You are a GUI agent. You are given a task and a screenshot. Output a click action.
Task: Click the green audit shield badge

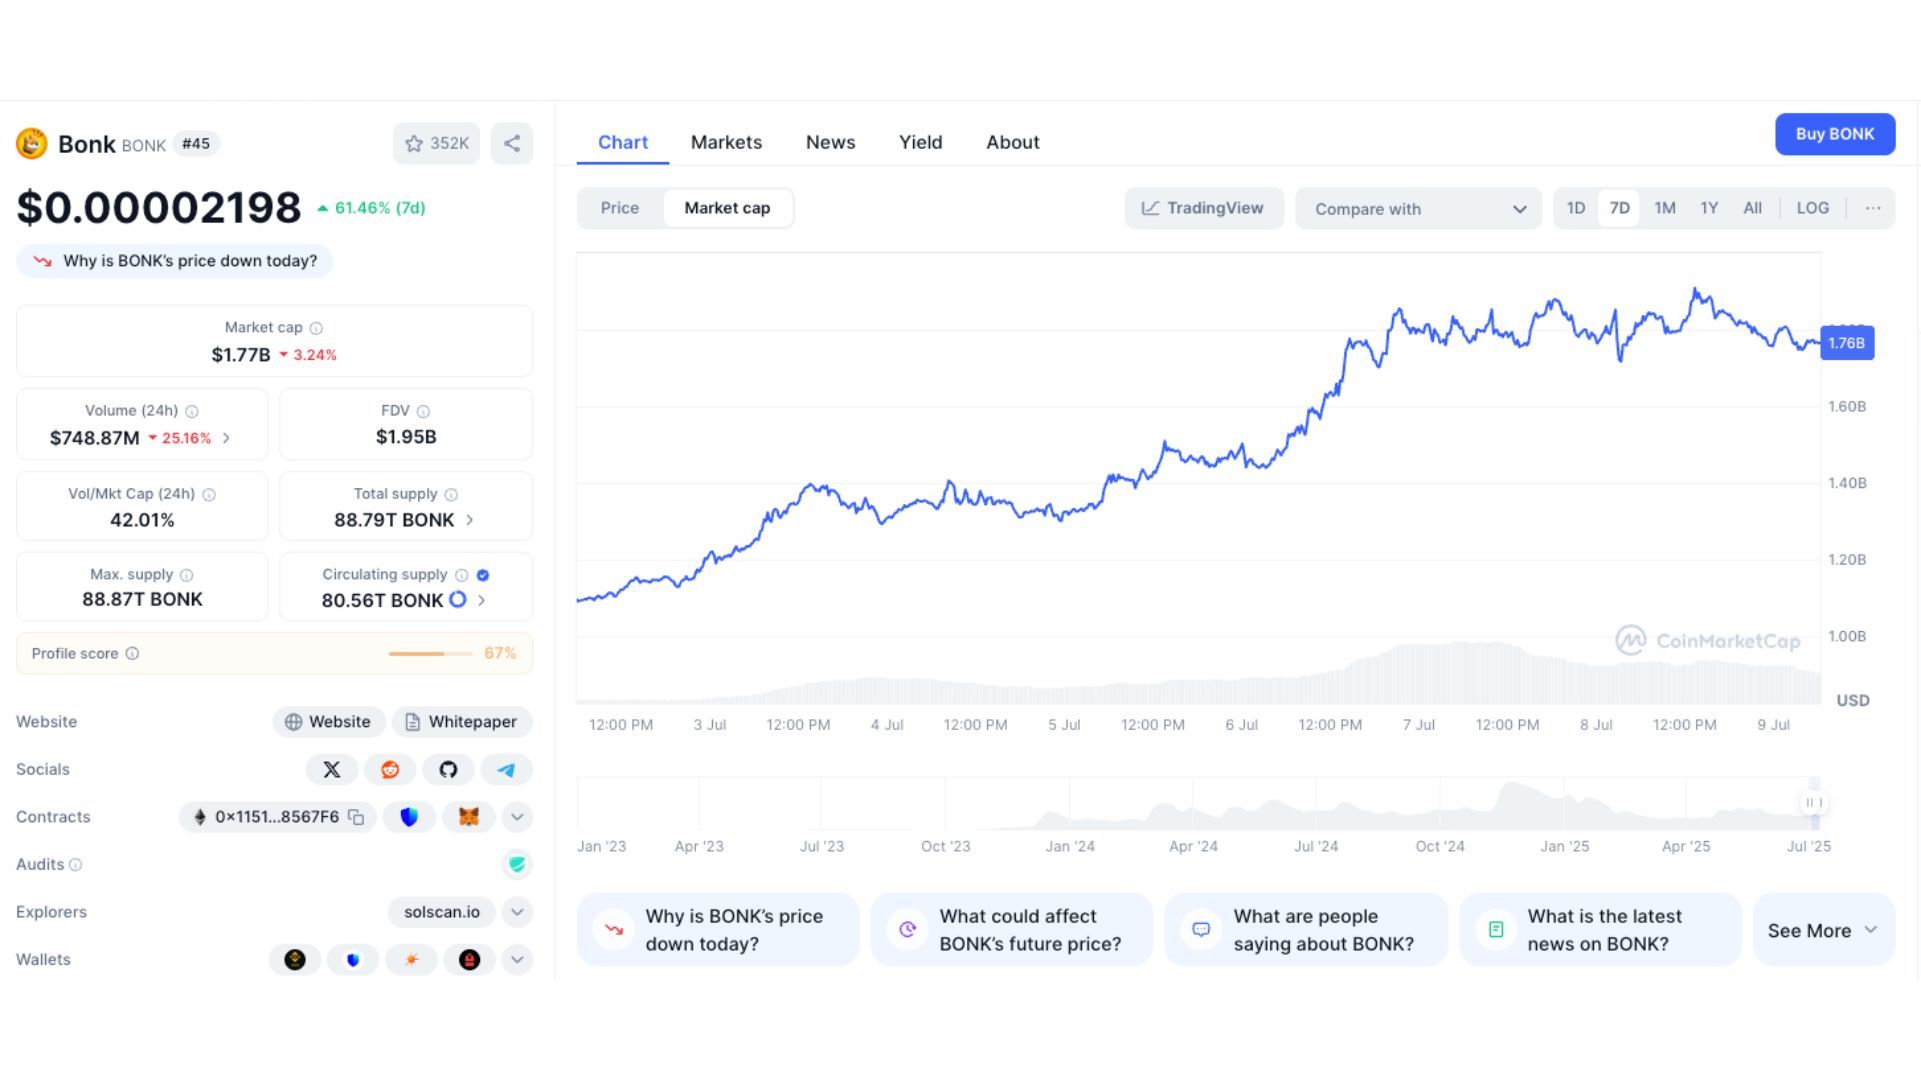coord(517,865)
